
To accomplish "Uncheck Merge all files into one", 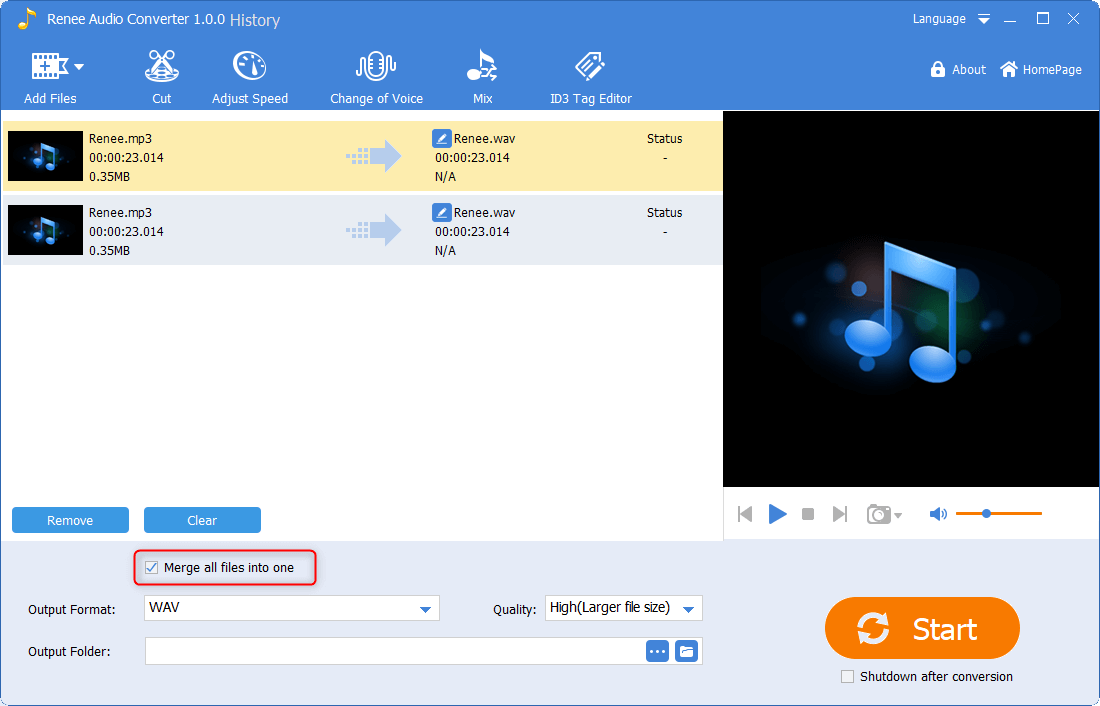I will click(x=152, y=568).
